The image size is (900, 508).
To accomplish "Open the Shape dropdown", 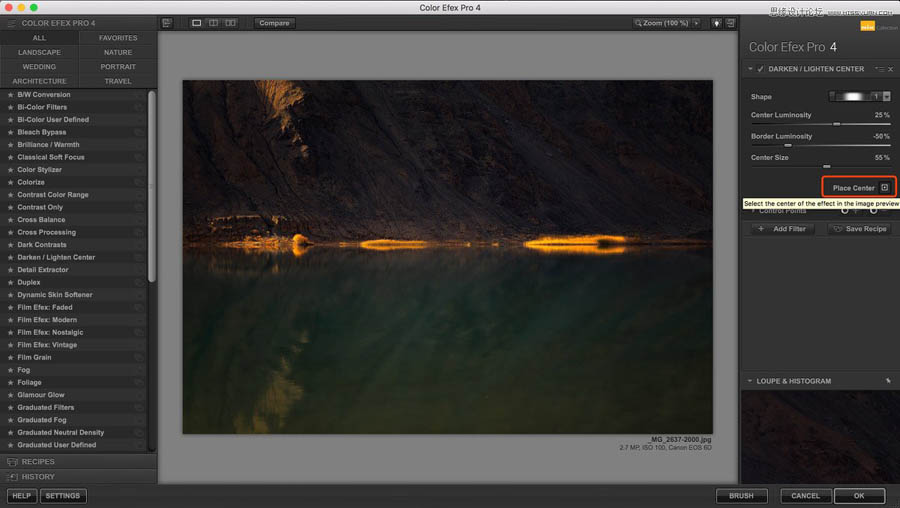I will [886, 97].
